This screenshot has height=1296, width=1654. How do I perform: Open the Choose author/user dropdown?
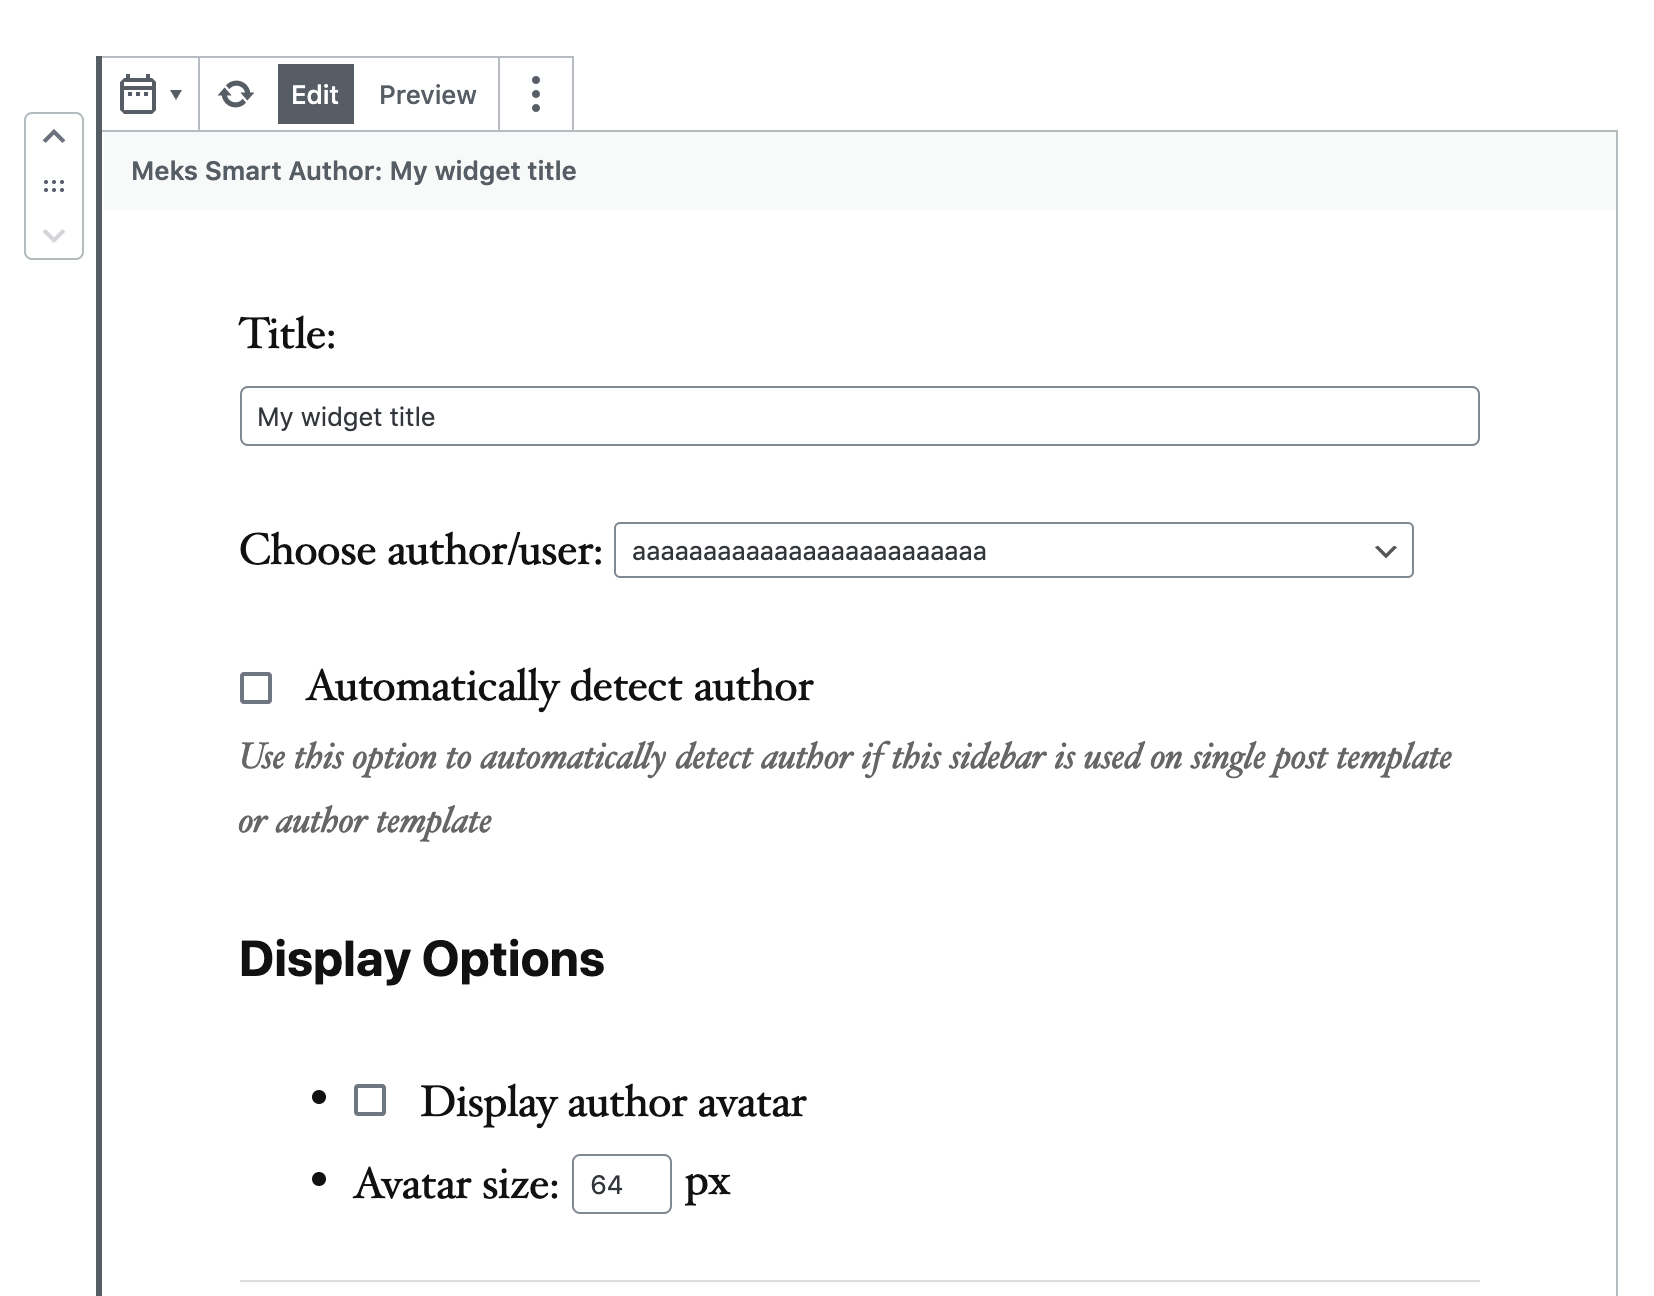pos(1013,551)
